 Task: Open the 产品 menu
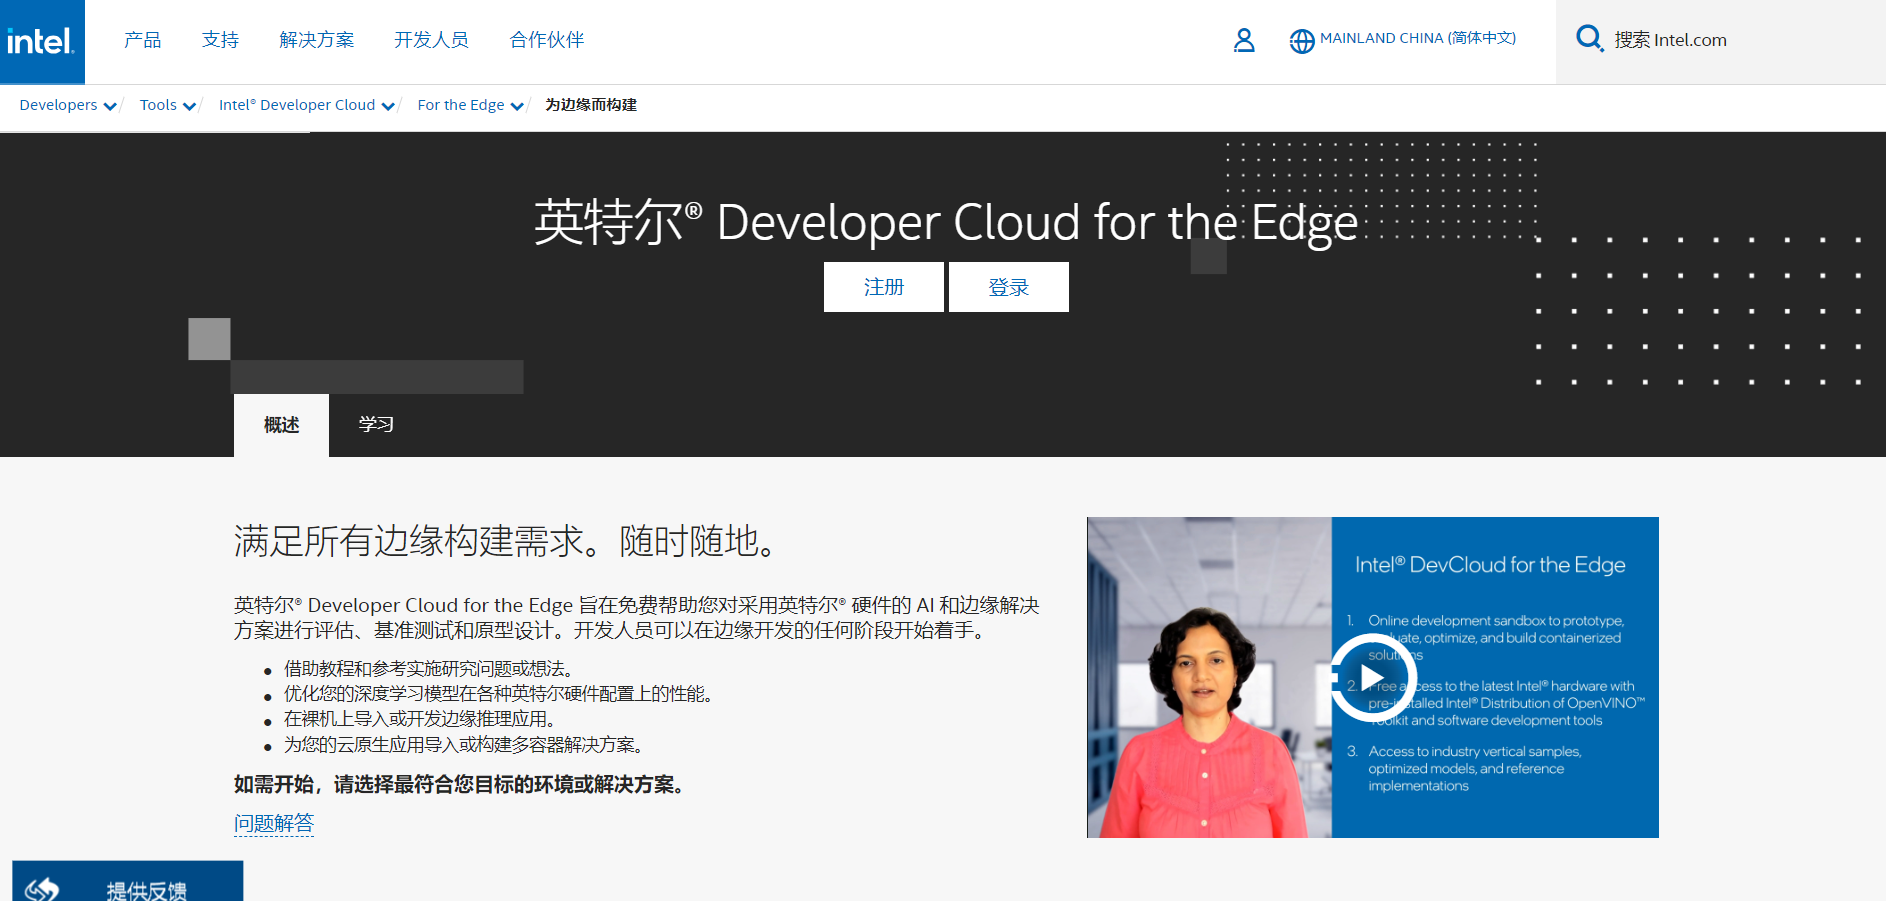click(x=142, y=40)
